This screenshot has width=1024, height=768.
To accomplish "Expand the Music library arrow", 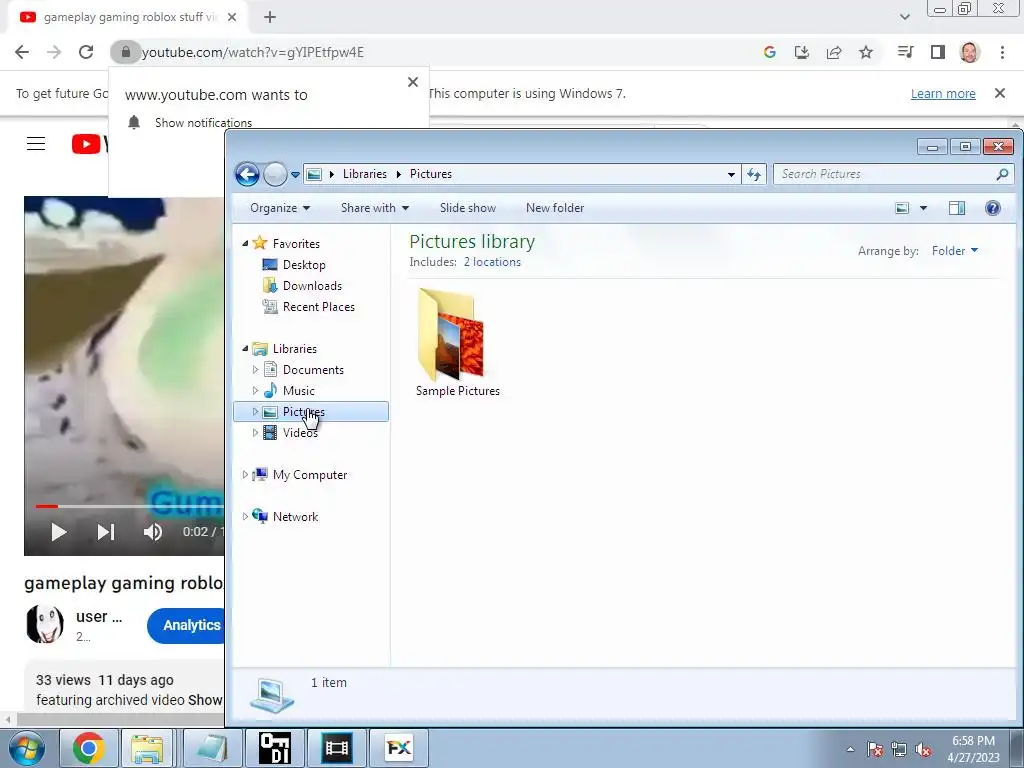I will tap(255, 391).
